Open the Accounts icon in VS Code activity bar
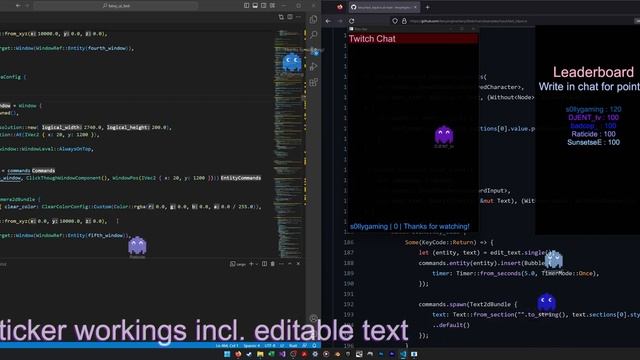The image size is (640, 360). coord(313,319)
